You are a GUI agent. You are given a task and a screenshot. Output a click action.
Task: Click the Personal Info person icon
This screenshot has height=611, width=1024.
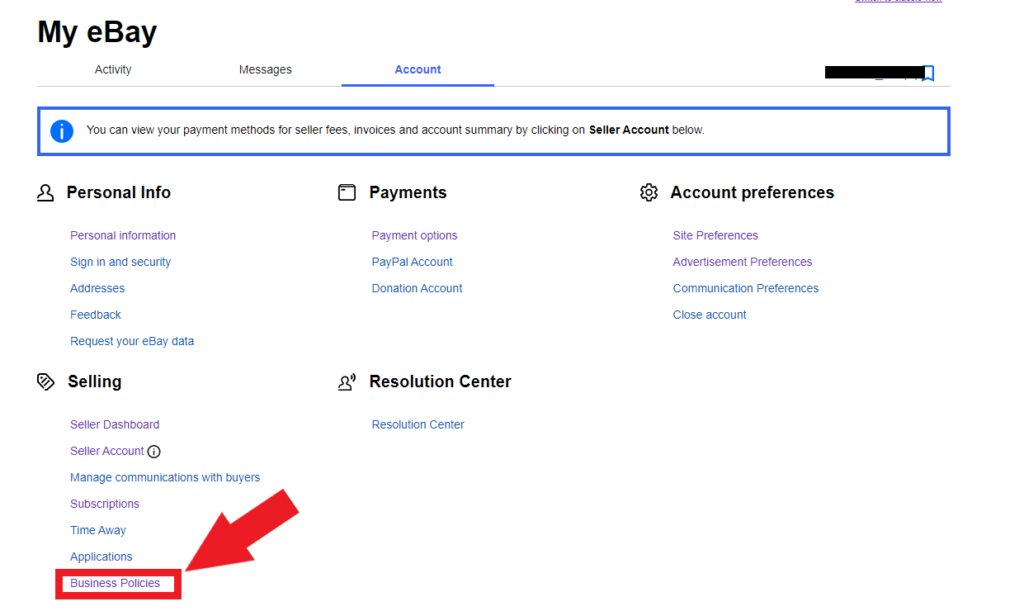click(45, 193)
